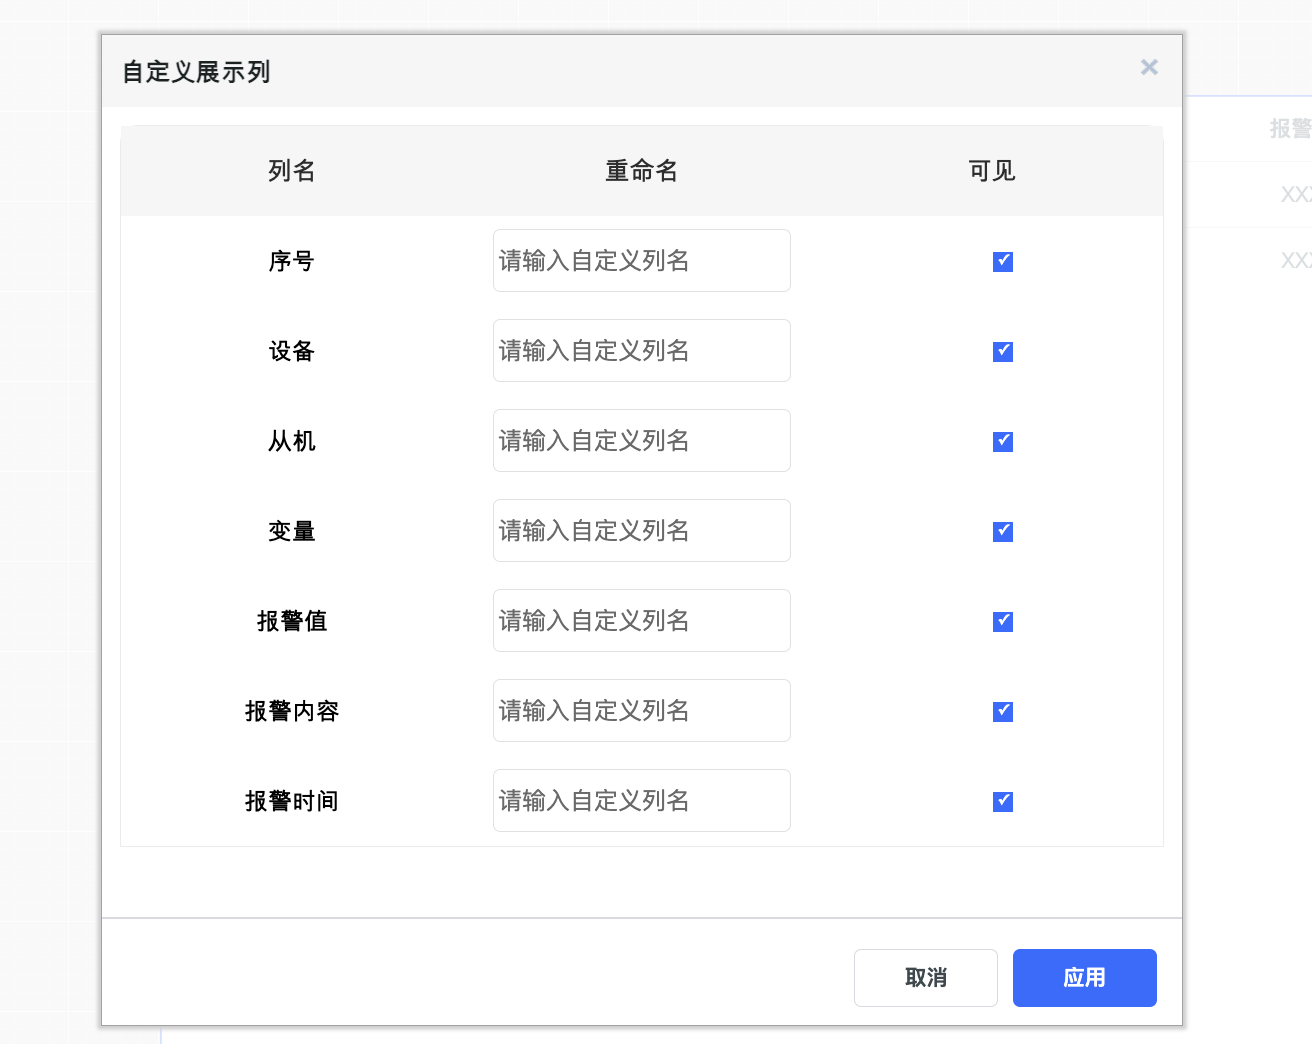Toggle the 从机 row visibility checkbox
The image size is (1312, 1044).
click(x=1003, y=441)
